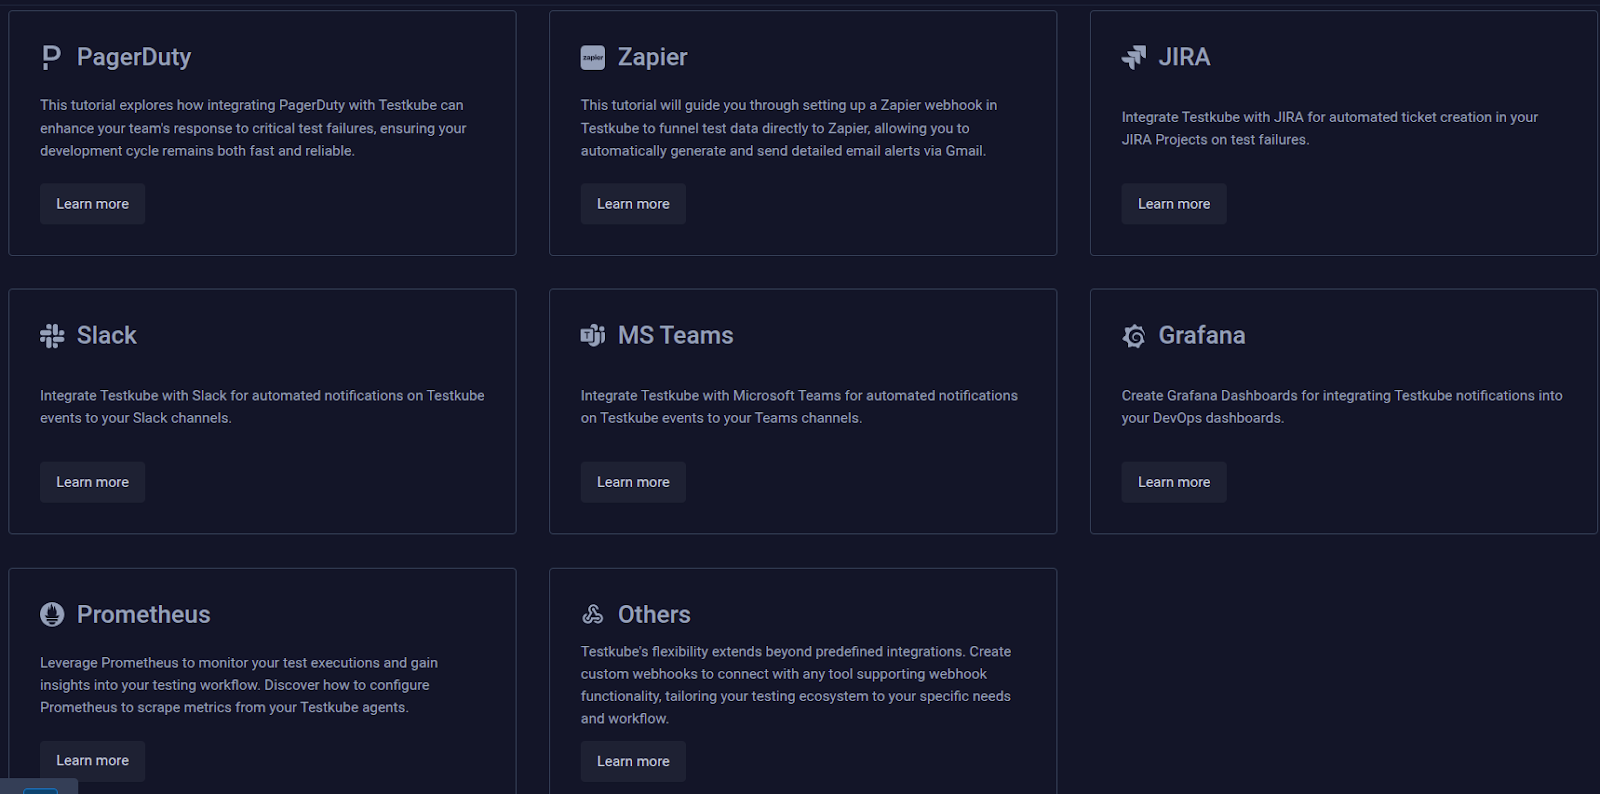Click the Prometheus flame icon
The image size is (1600, 794).
click(52, 614)
